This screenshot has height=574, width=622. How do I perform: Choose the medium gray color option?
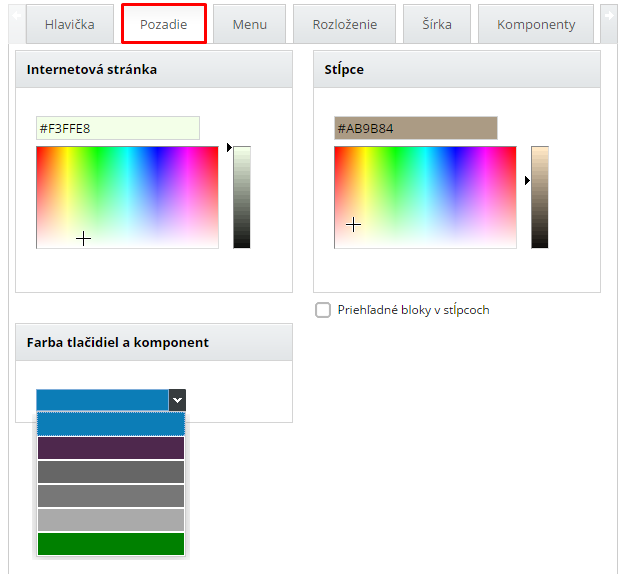click(x=111, y=496)
